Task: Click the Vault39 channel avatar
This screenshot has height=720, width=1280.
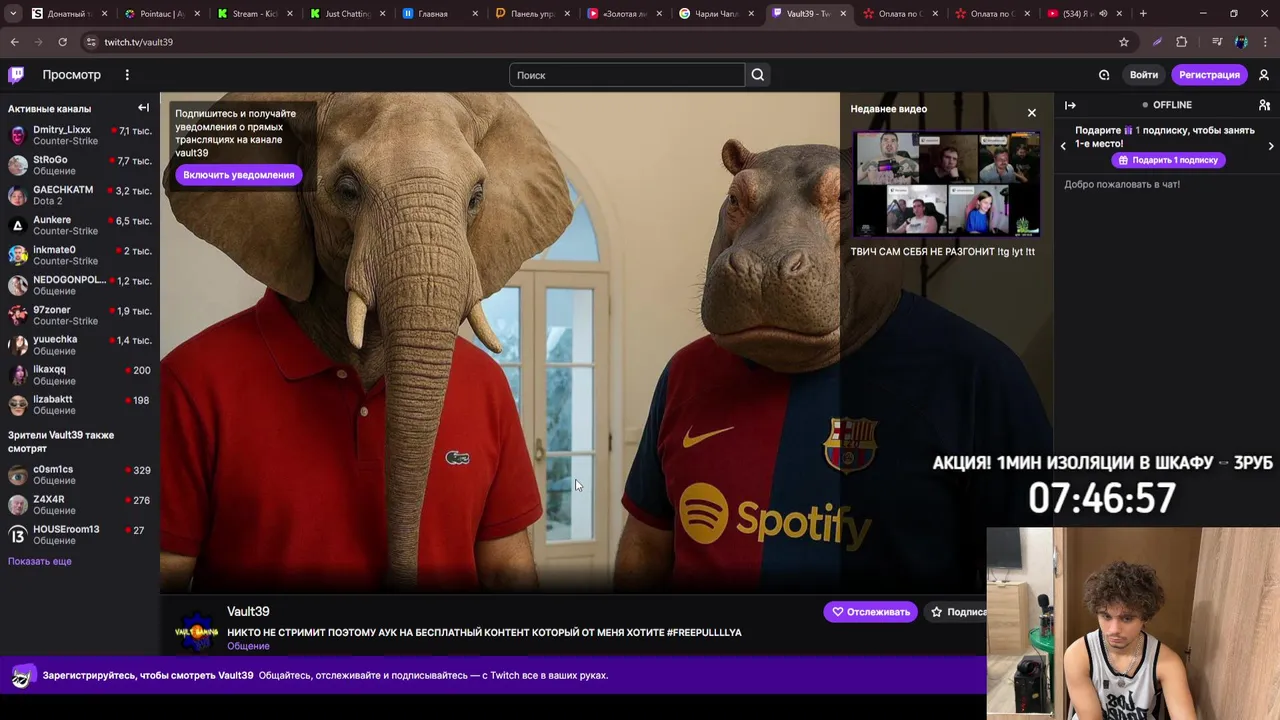Action: click(196, 631)
